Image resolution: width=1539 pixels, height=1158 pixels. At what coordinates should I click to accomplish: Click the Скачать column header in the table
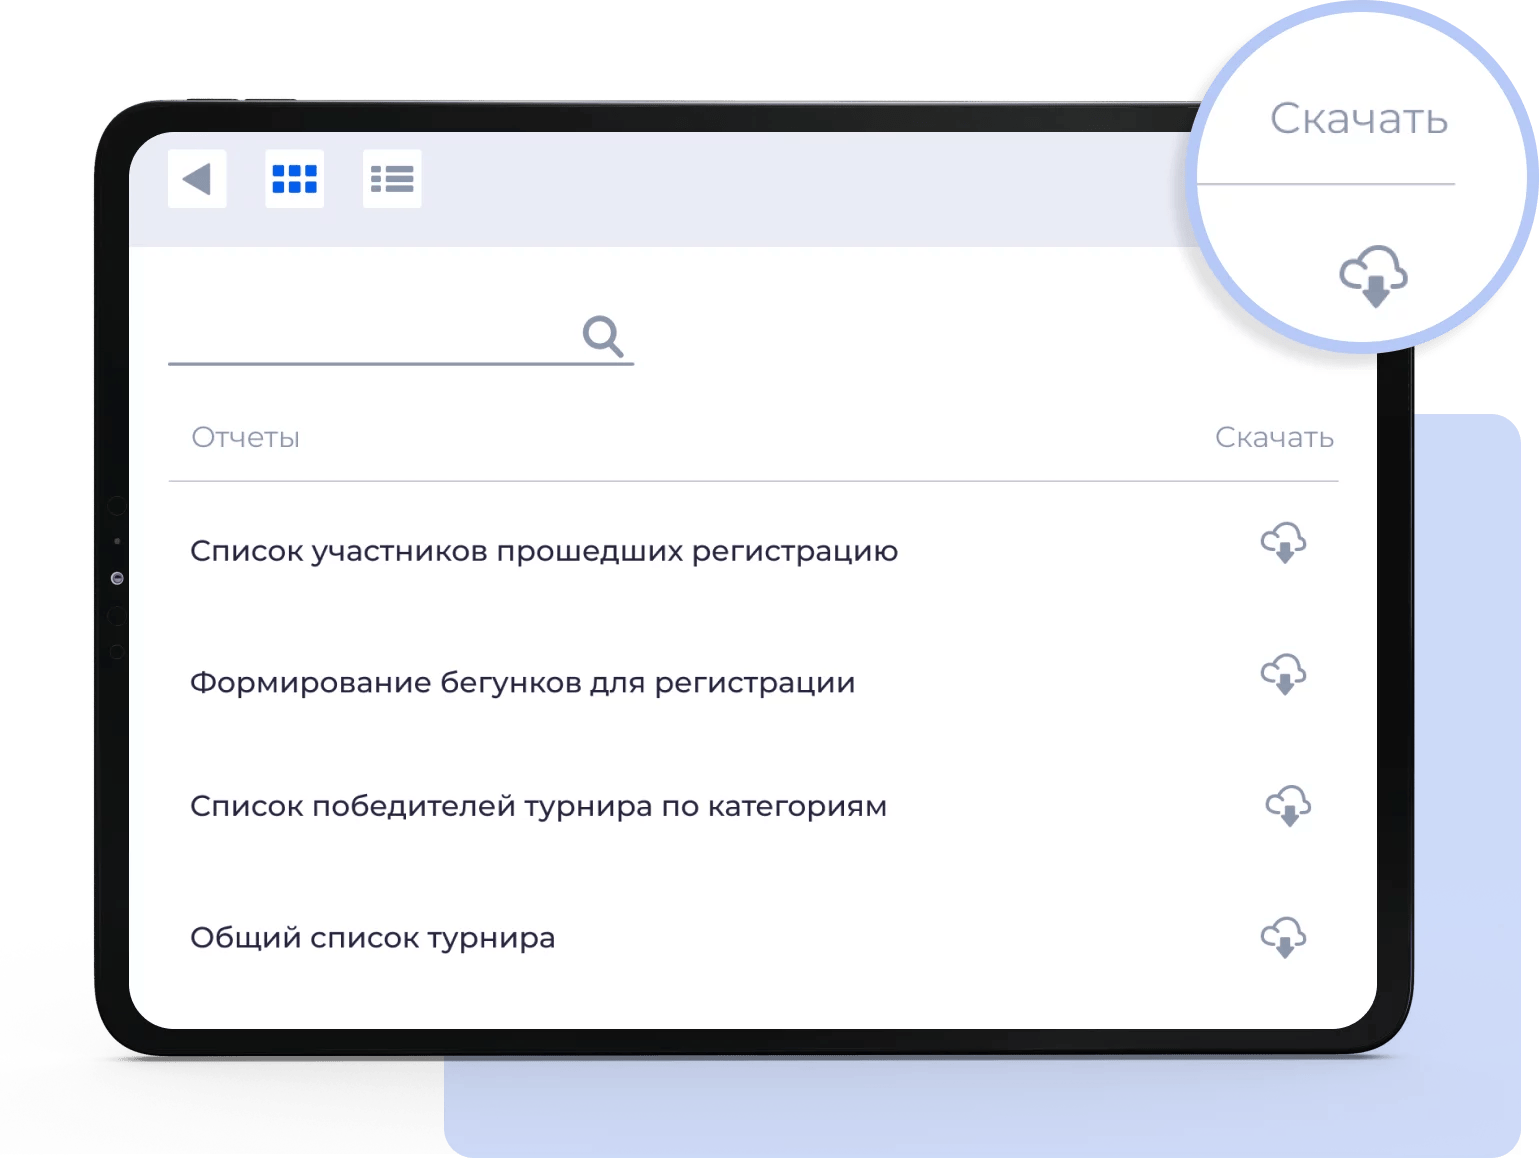[x=1274, y=438]
